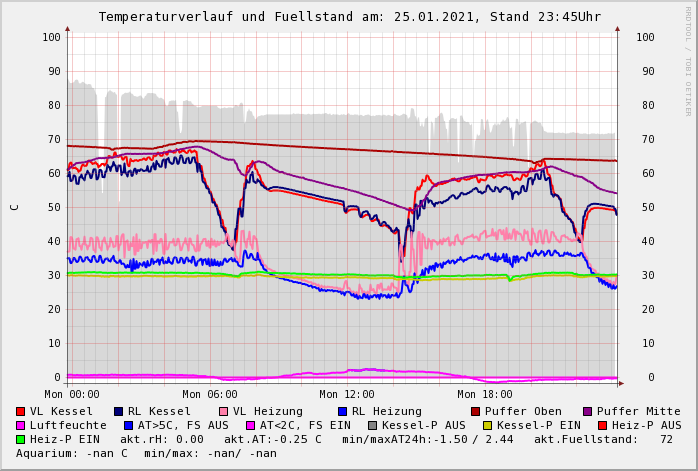Click the Temperaturverlauf und Fuellstand chart title
This screenshot has height=471, width=698.
pos(349,17)
